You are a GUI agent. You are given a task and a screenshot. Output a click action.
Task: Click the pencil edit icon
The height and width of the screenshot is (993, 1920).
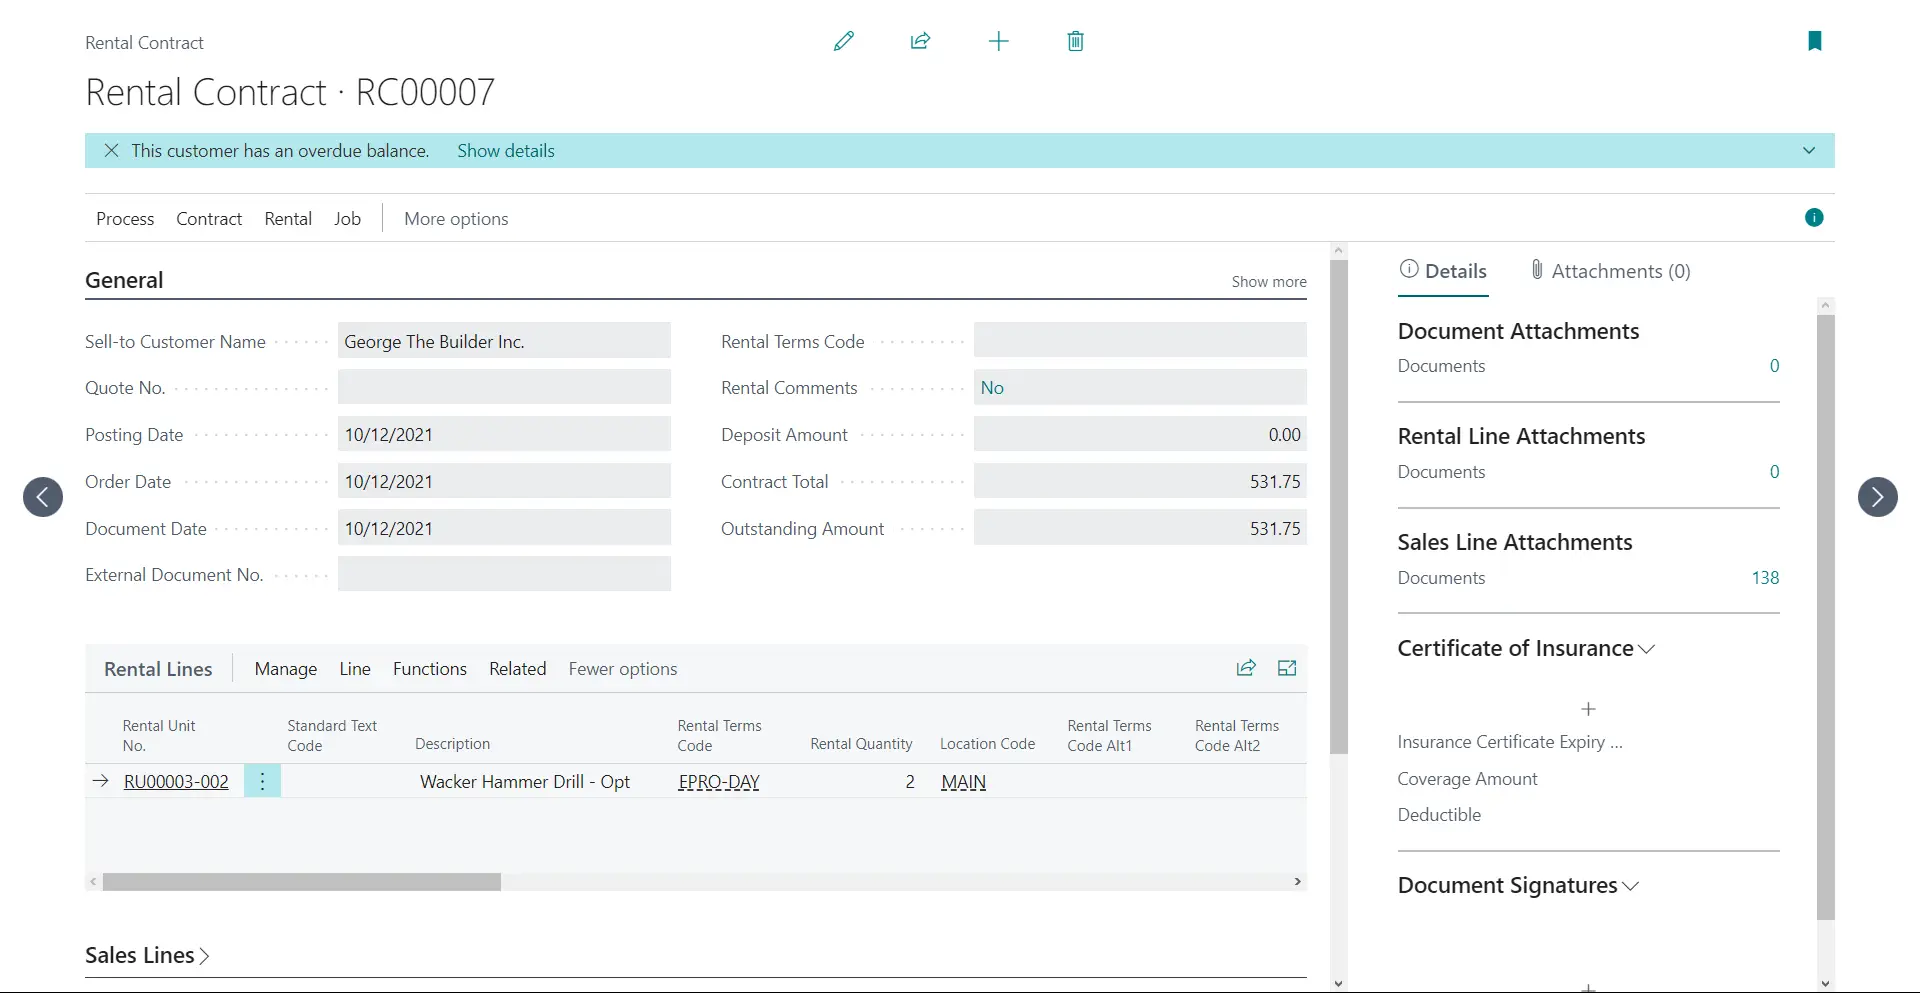point(844,41)
